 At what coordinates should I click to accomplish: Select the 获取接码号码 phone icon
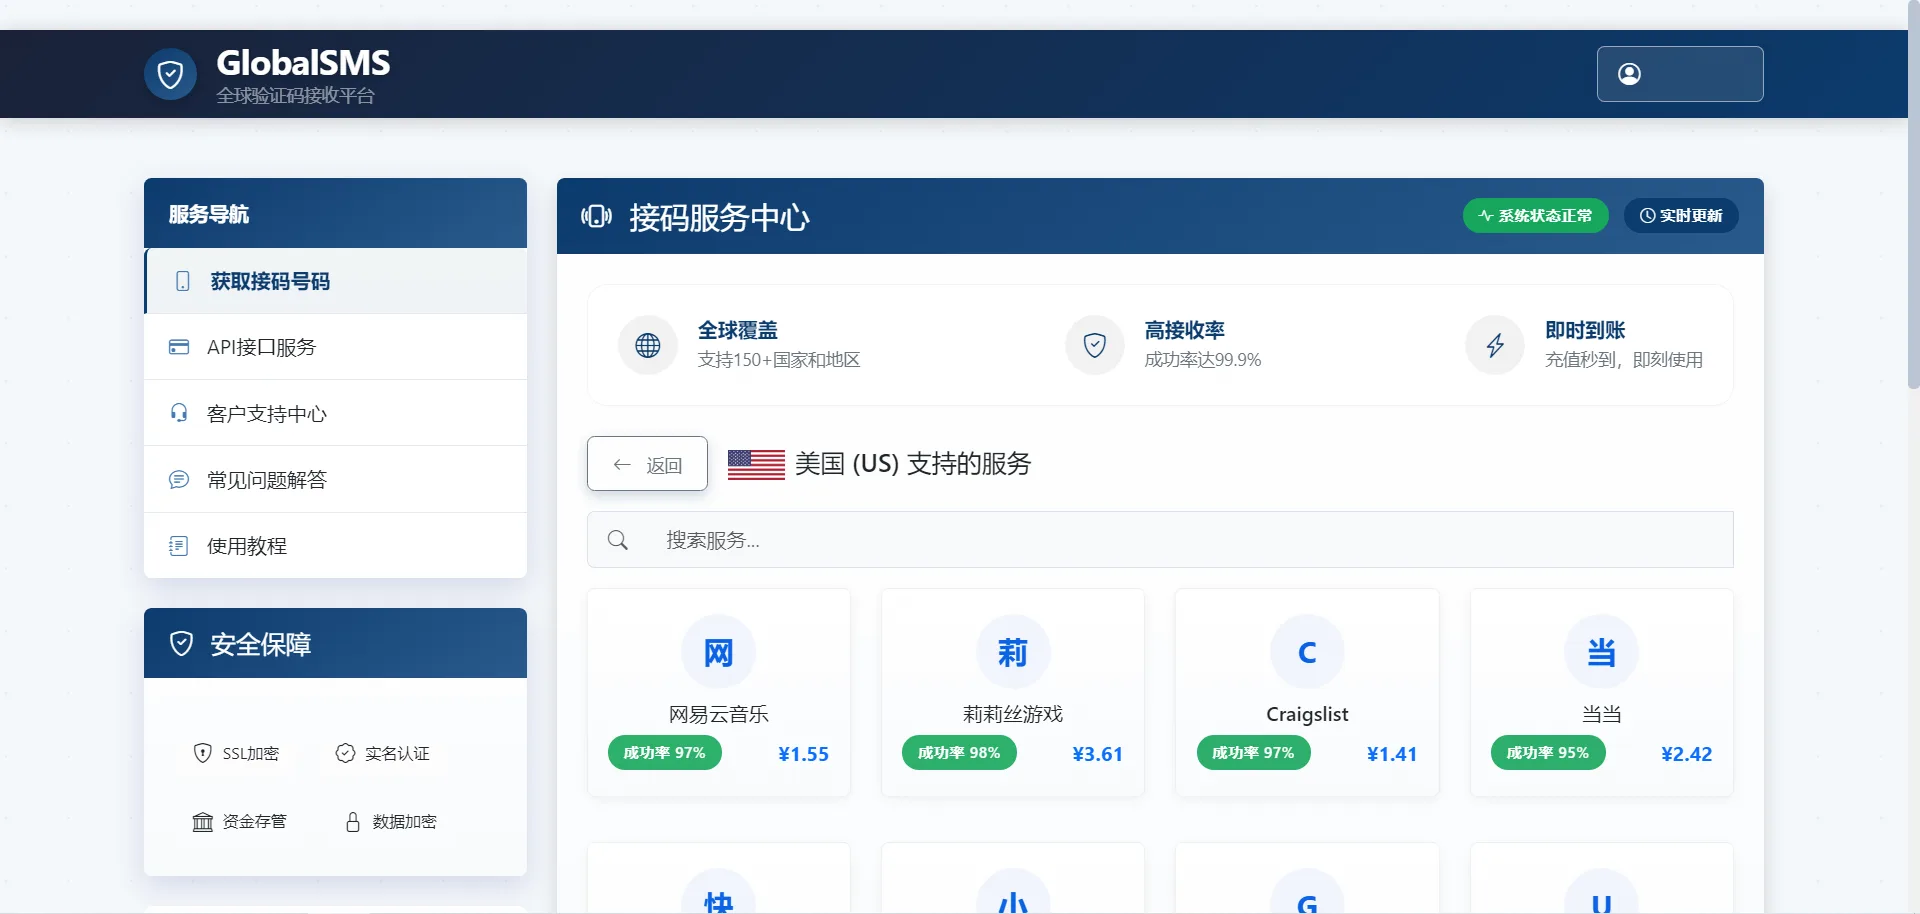tap(181, 281)
